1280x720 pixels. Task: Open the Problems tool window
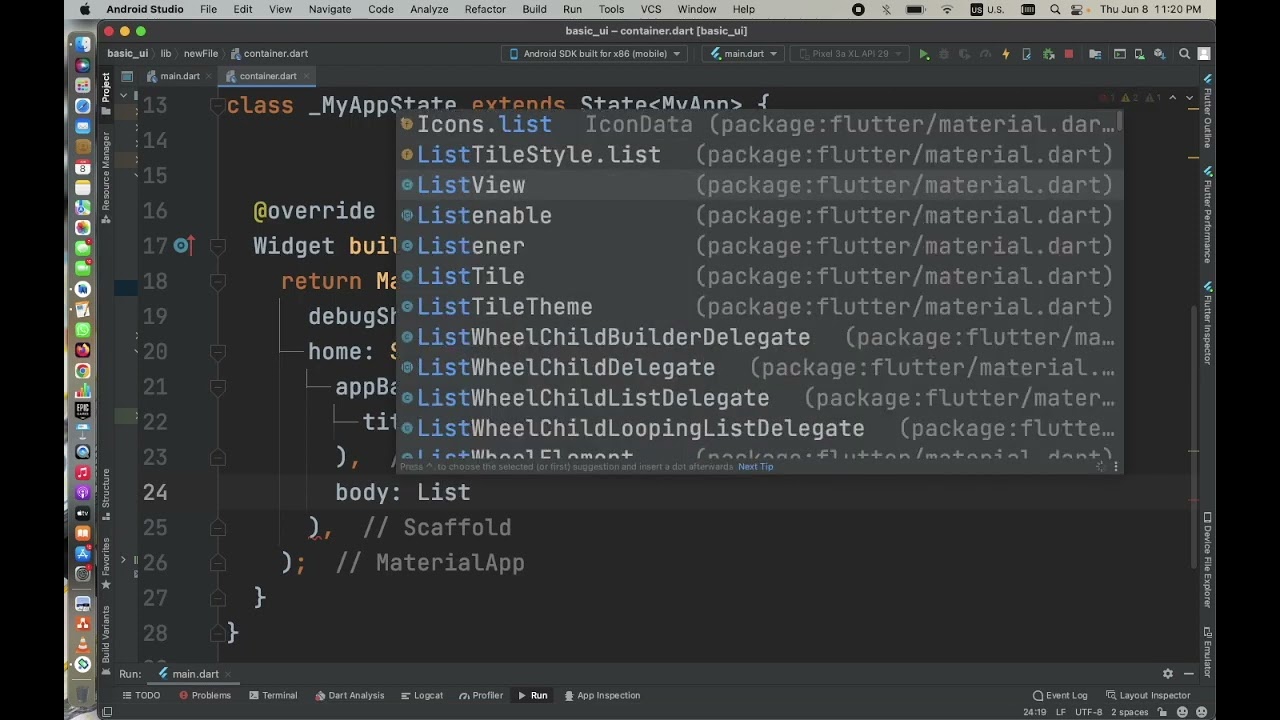pos(205,696)
